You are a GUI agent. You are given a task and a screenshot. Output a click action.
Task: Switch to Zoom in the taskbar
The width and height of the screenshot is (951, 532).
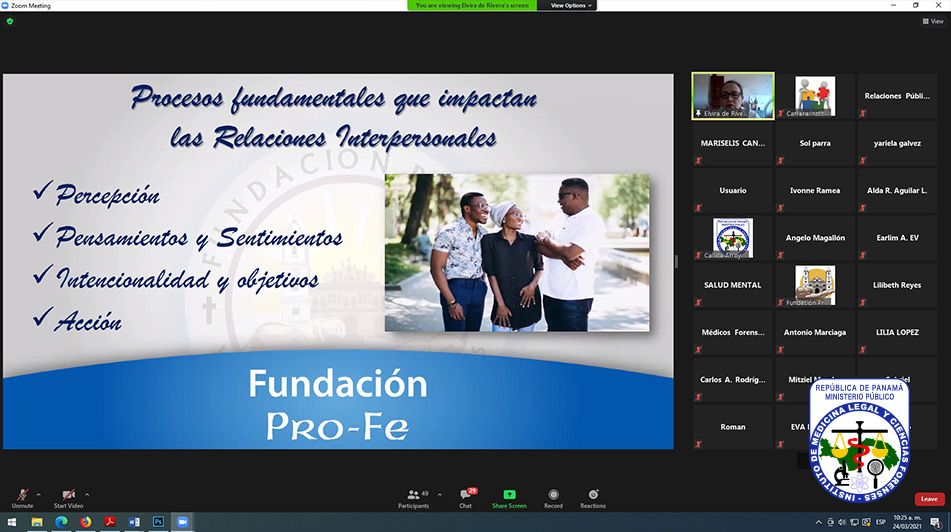click(x=183, y=522)
